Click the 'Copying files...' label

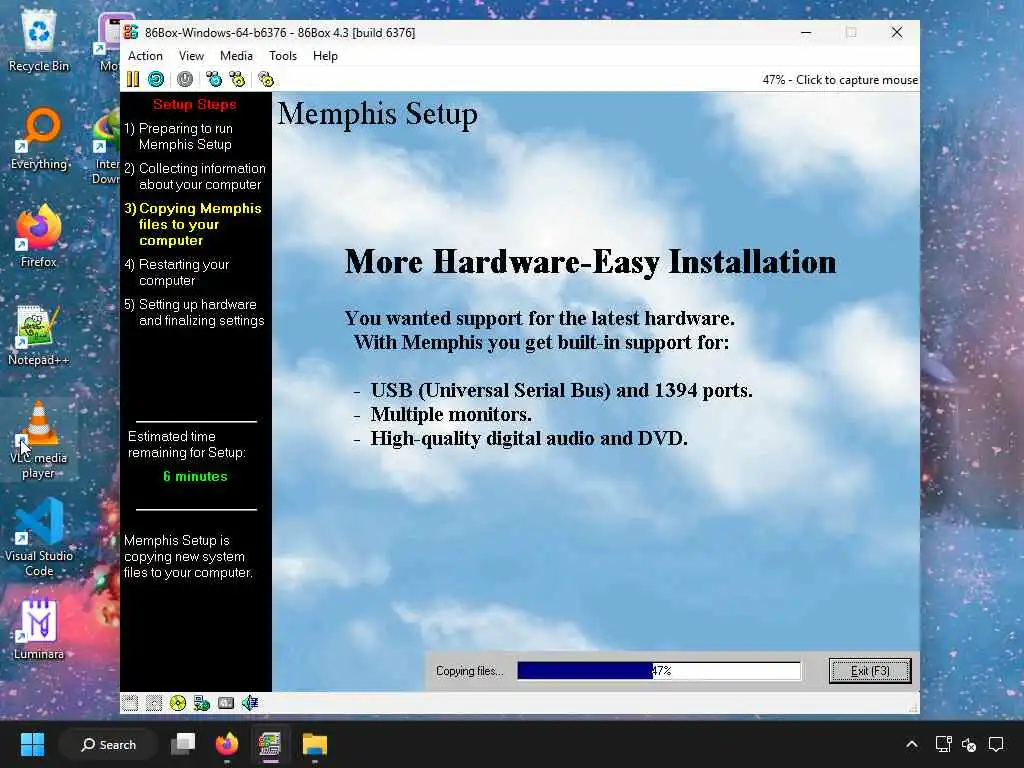click(470, 671)
